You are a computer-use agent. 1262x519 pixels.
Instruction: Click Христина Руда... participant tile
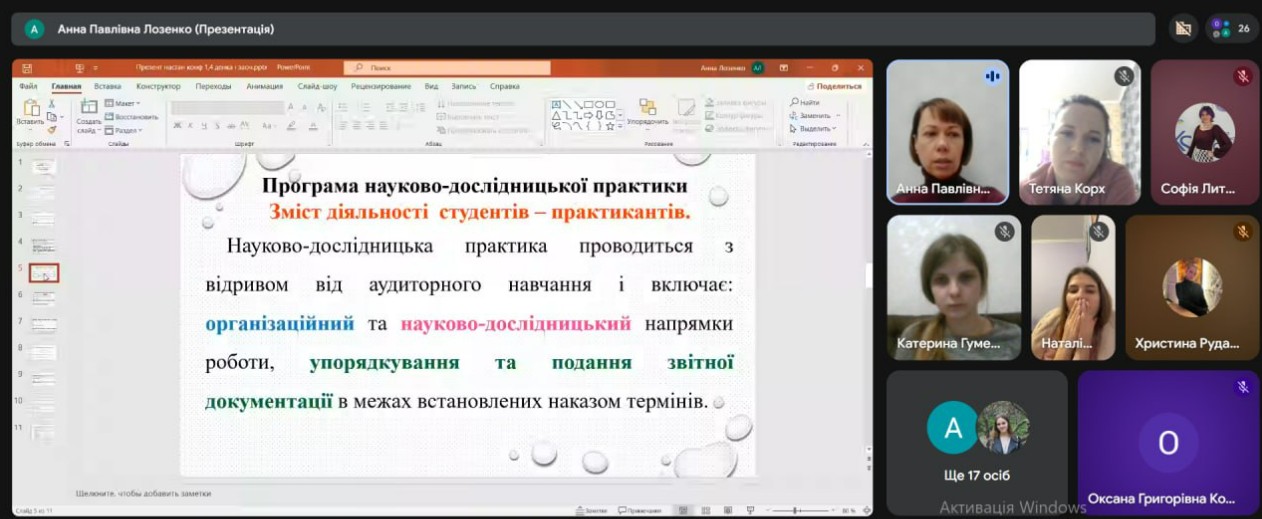(x=1192, y=288)
